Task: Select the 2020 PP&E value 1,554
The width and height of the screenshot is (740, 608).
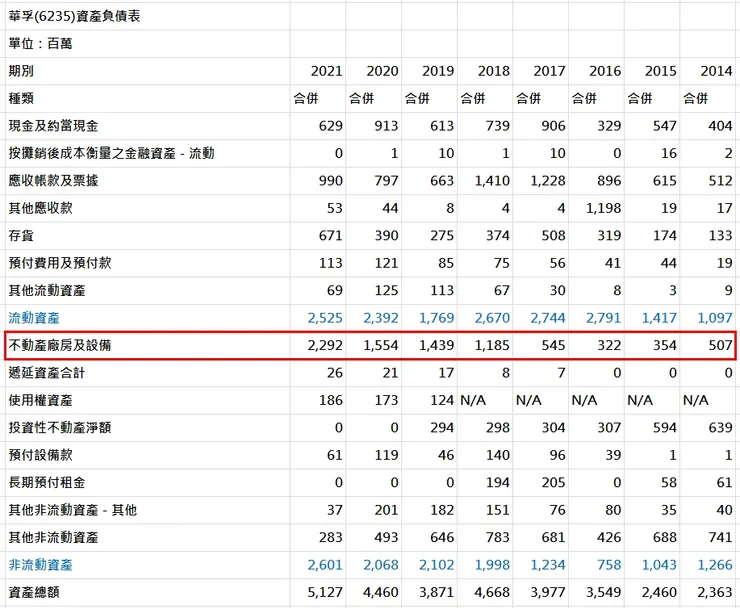Action: click(x=381, y=346)
